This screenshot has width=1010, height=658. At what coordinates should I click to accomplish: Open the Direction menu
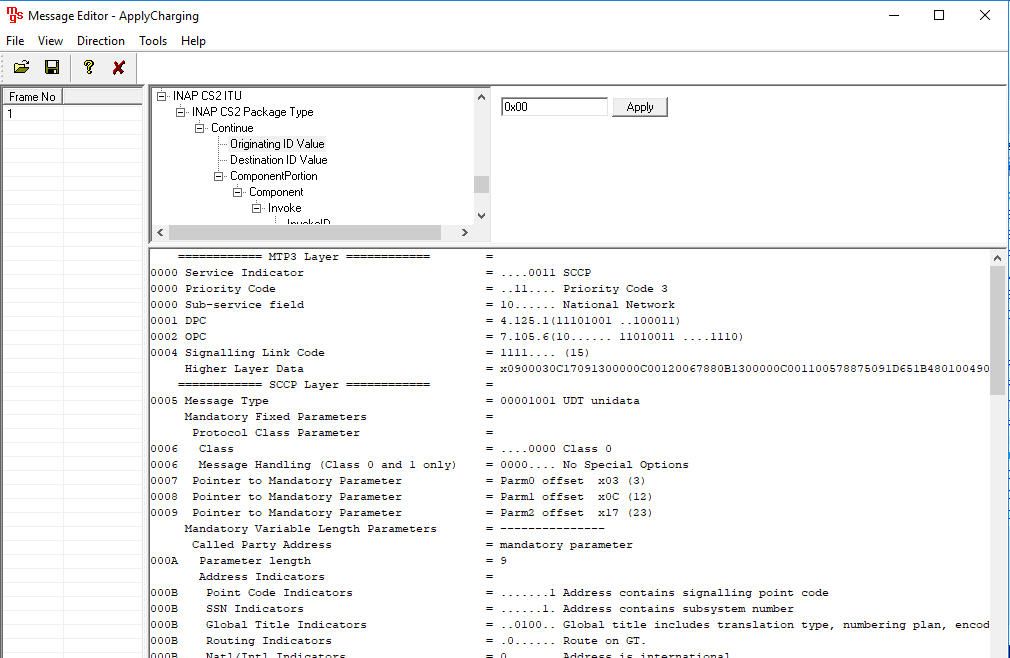pos(100,41)
